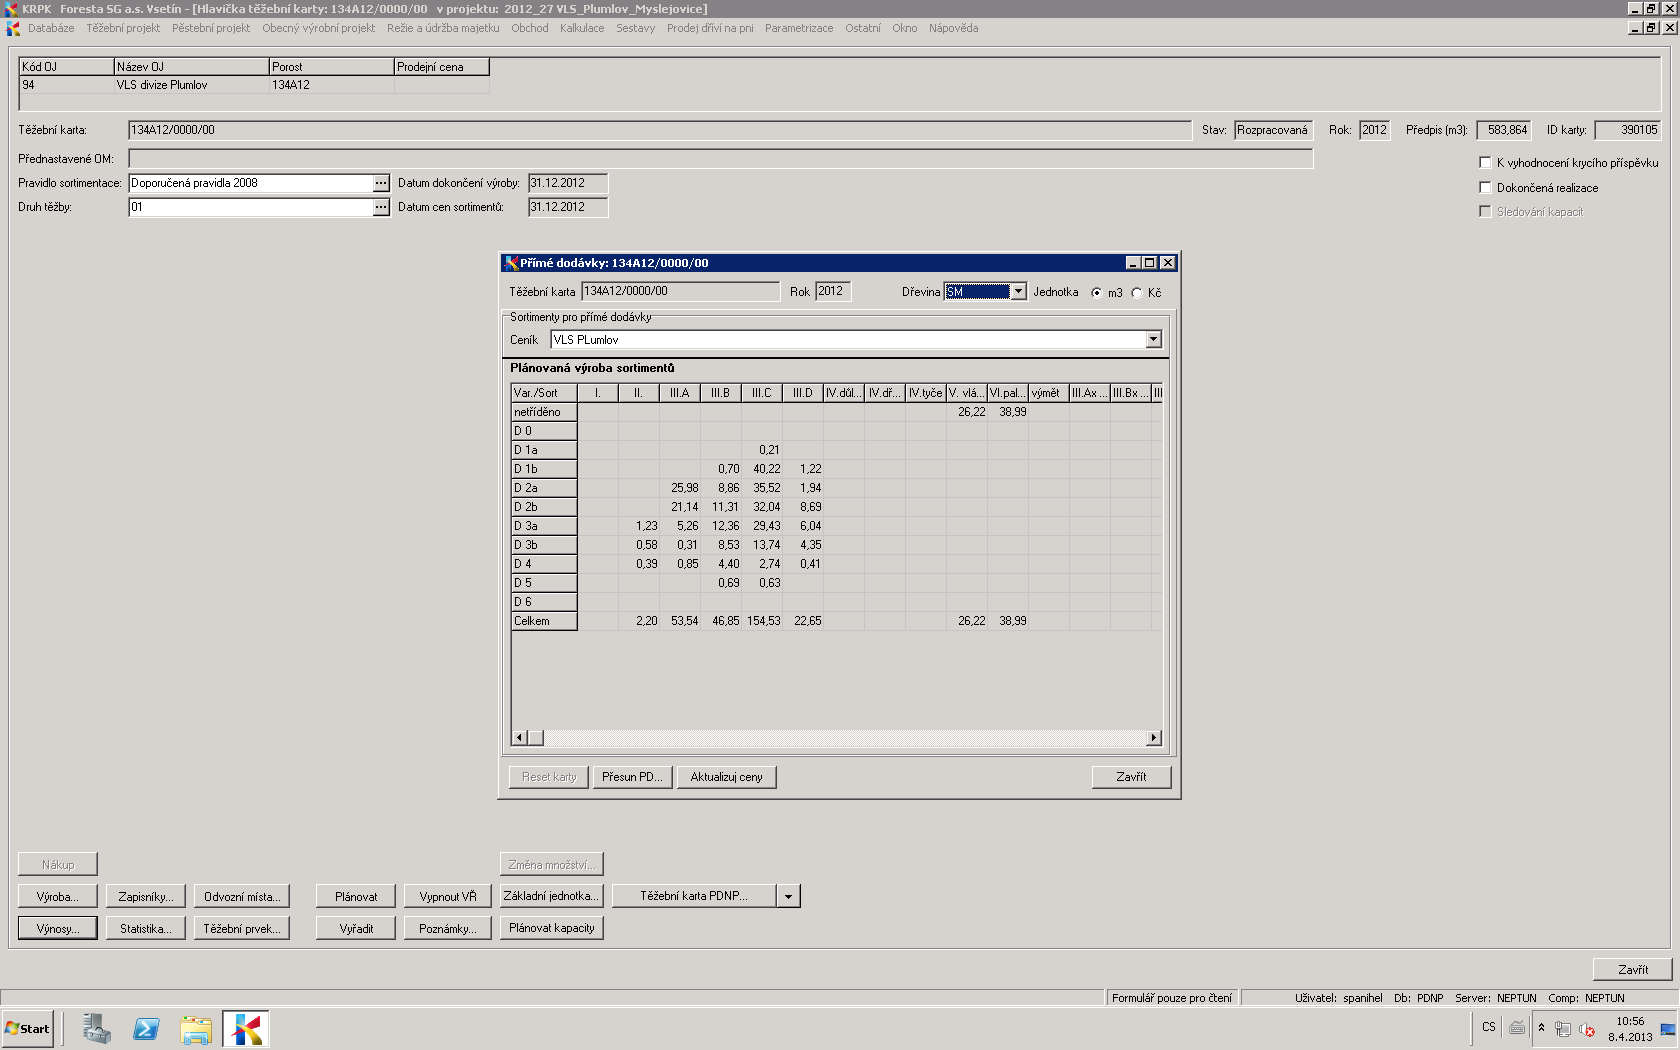The width and height of the screenshot is (1680, 1050).
Task: Check Dokončená realizace checkbox
Action: (1485, 187)
